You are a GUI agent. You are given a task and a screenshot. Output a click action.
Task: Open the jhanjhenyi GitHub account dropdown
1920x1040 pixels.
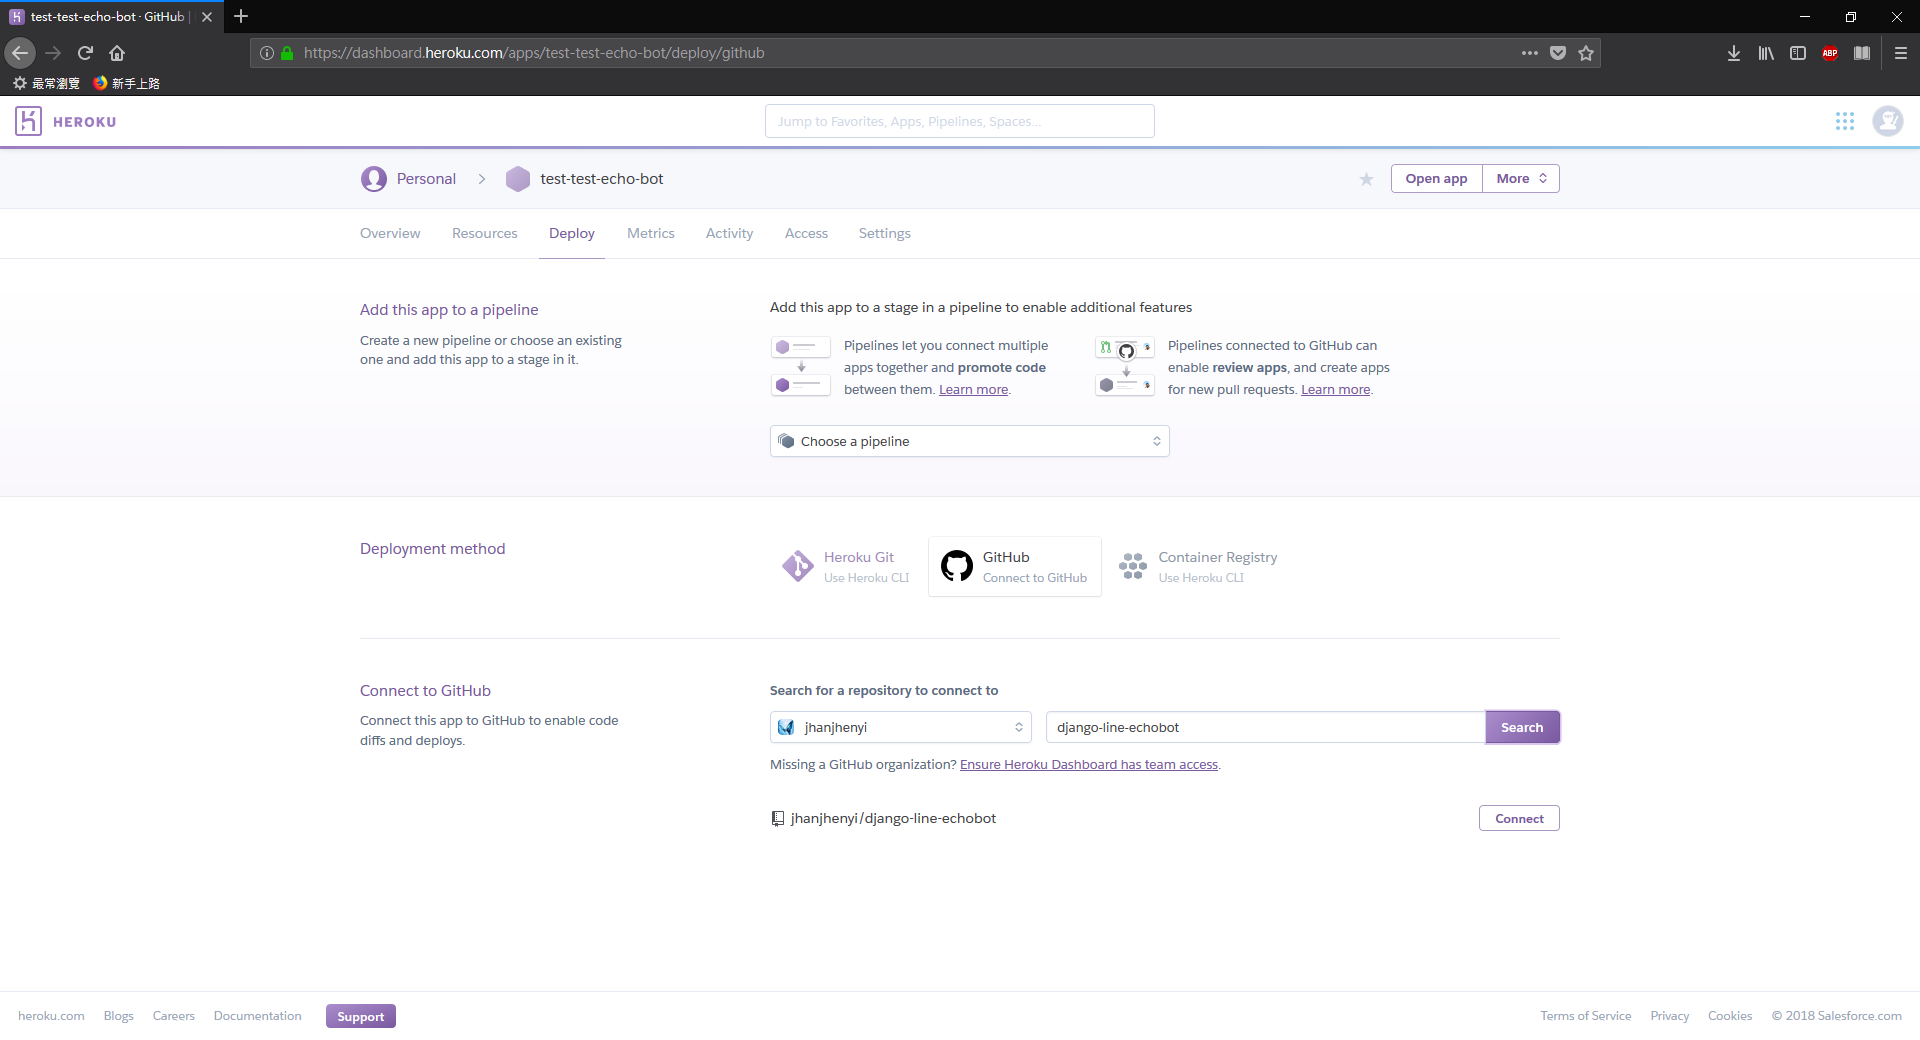coord(900,727)
